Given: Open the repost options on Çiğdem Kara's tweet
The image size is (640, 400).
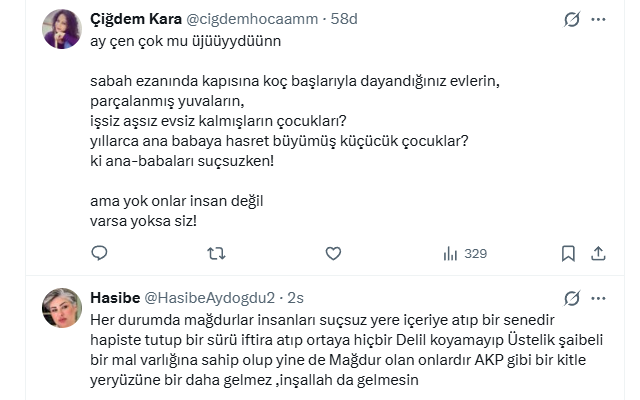Looking at the screenshot, I should [x=215, y=254].
